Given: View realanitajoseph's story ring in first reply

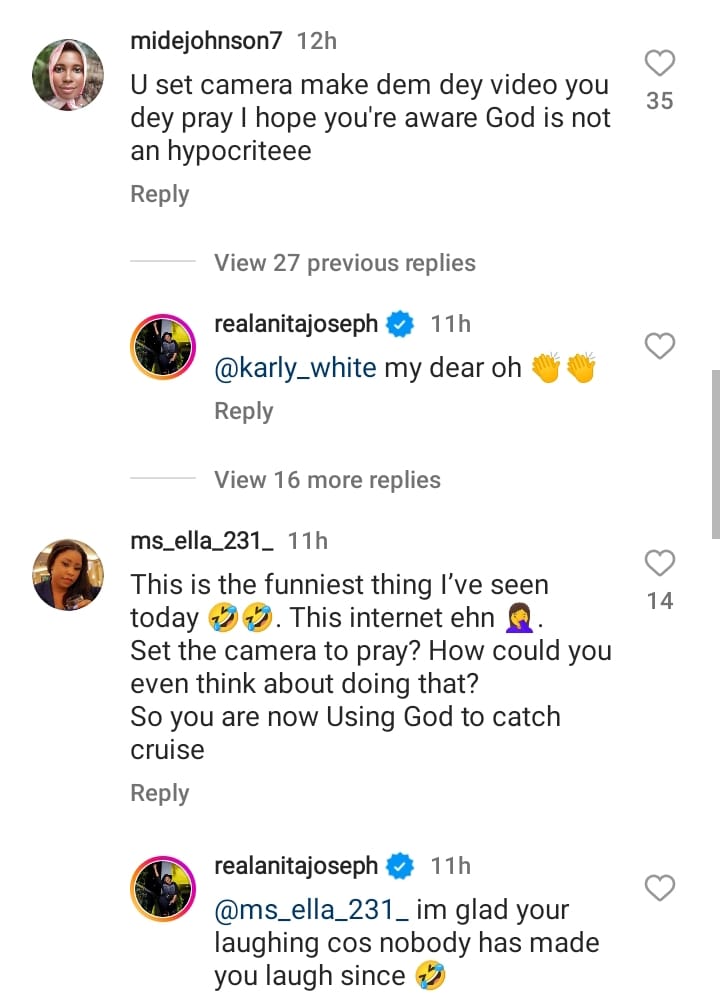Looking at the screenshot, I should tap(163, 347).
